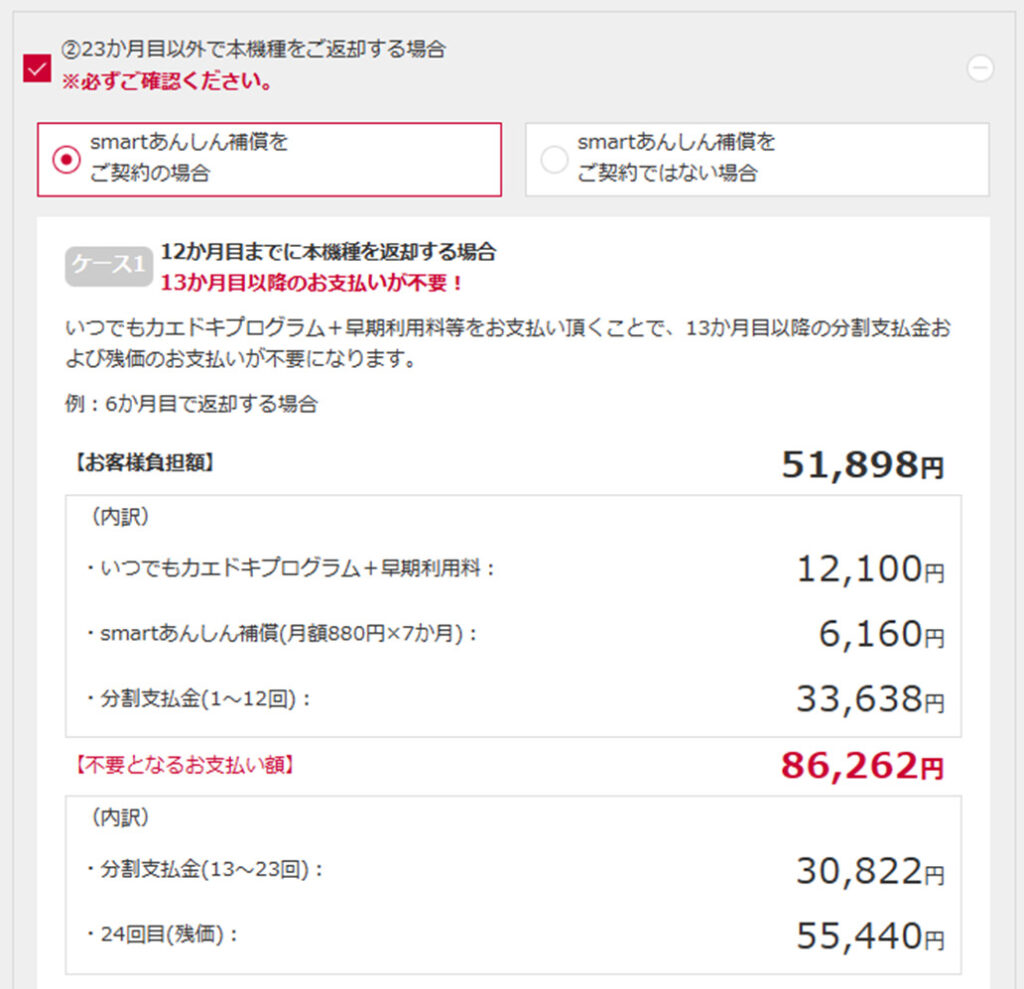Click the 12か月目までに本機種を返却する場合 heading
The image size is (1024, 989).
pyautogui.click(x=328, y=252)
